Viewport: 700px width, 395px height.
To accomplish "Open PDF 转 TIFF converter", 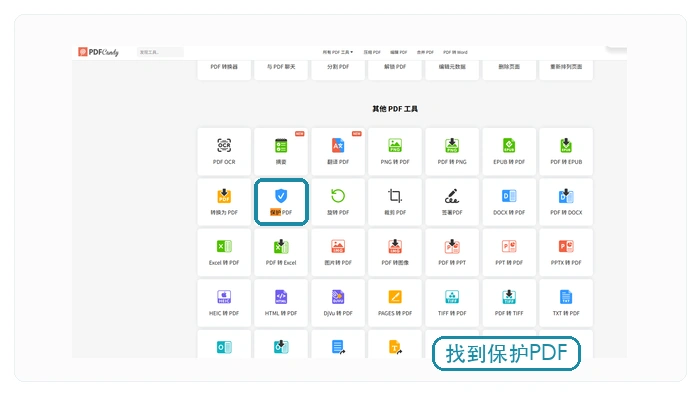I will coord(509,303).
